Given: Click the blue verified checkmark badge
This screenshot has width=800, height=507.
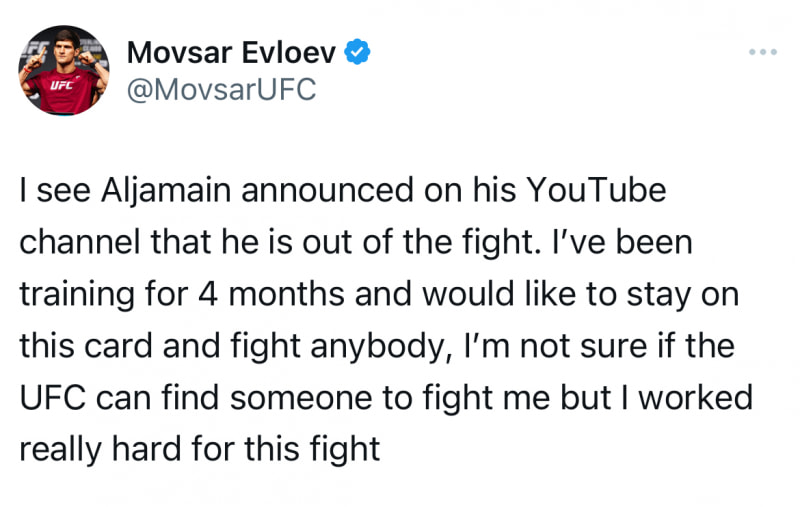Looking at the screenshot, I should [x=357, y=53].
